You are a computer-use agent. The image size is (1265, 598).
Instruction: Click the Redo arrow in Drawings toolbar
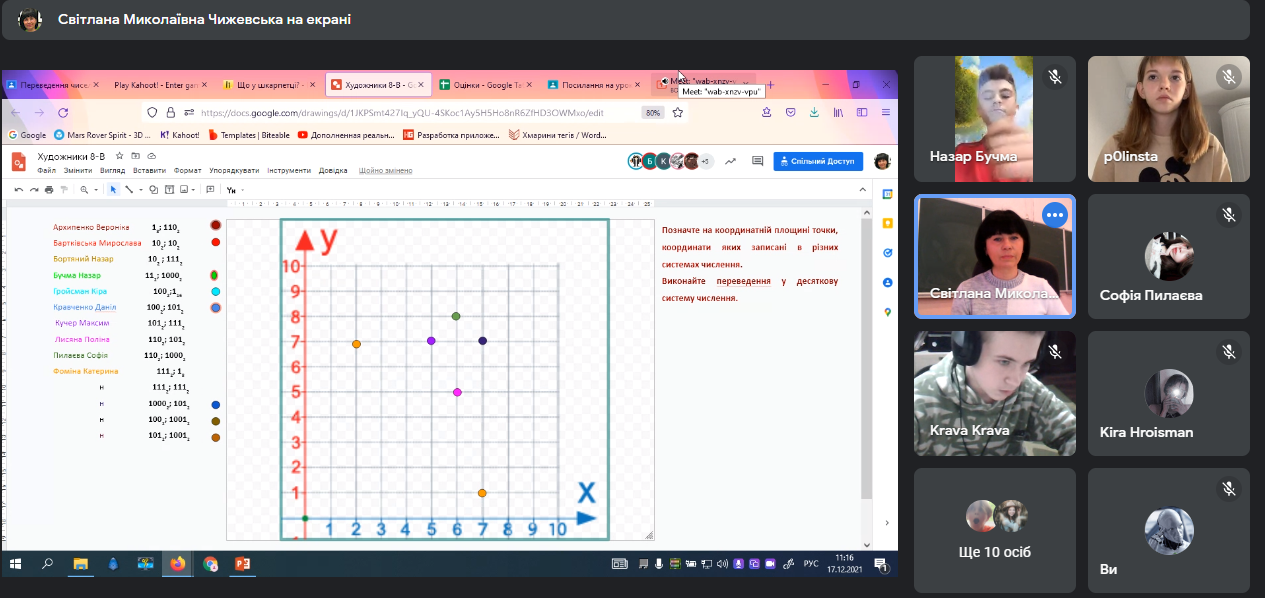coord(34,190)
